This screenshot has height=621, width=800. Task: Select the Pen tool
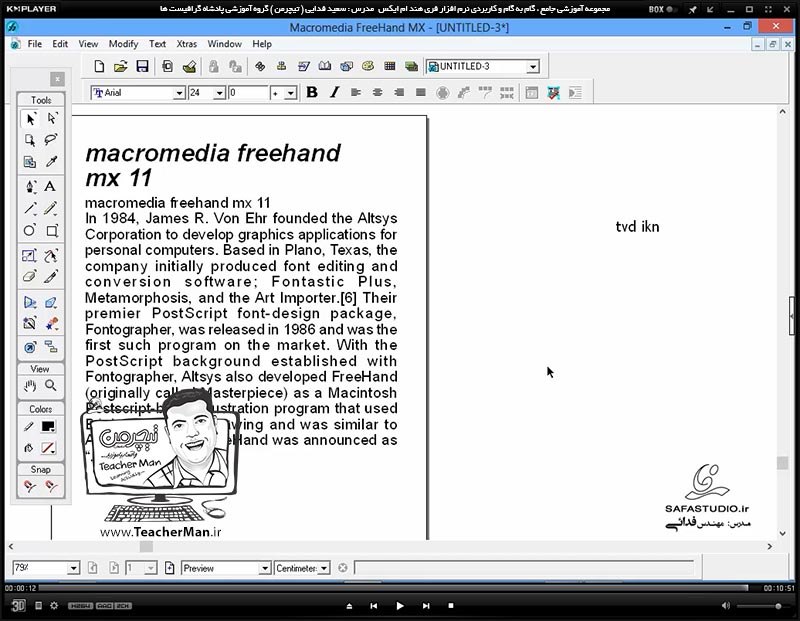(30, 186)
